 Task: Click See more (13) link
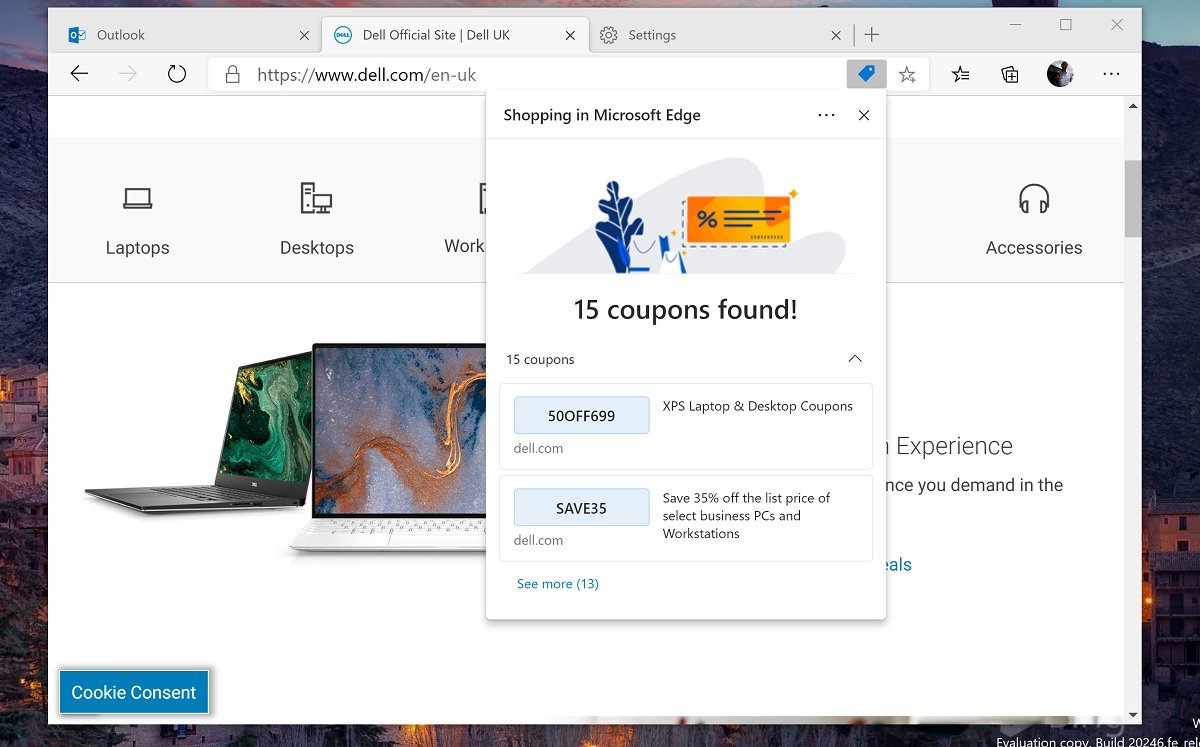click(x=558, y=584)
